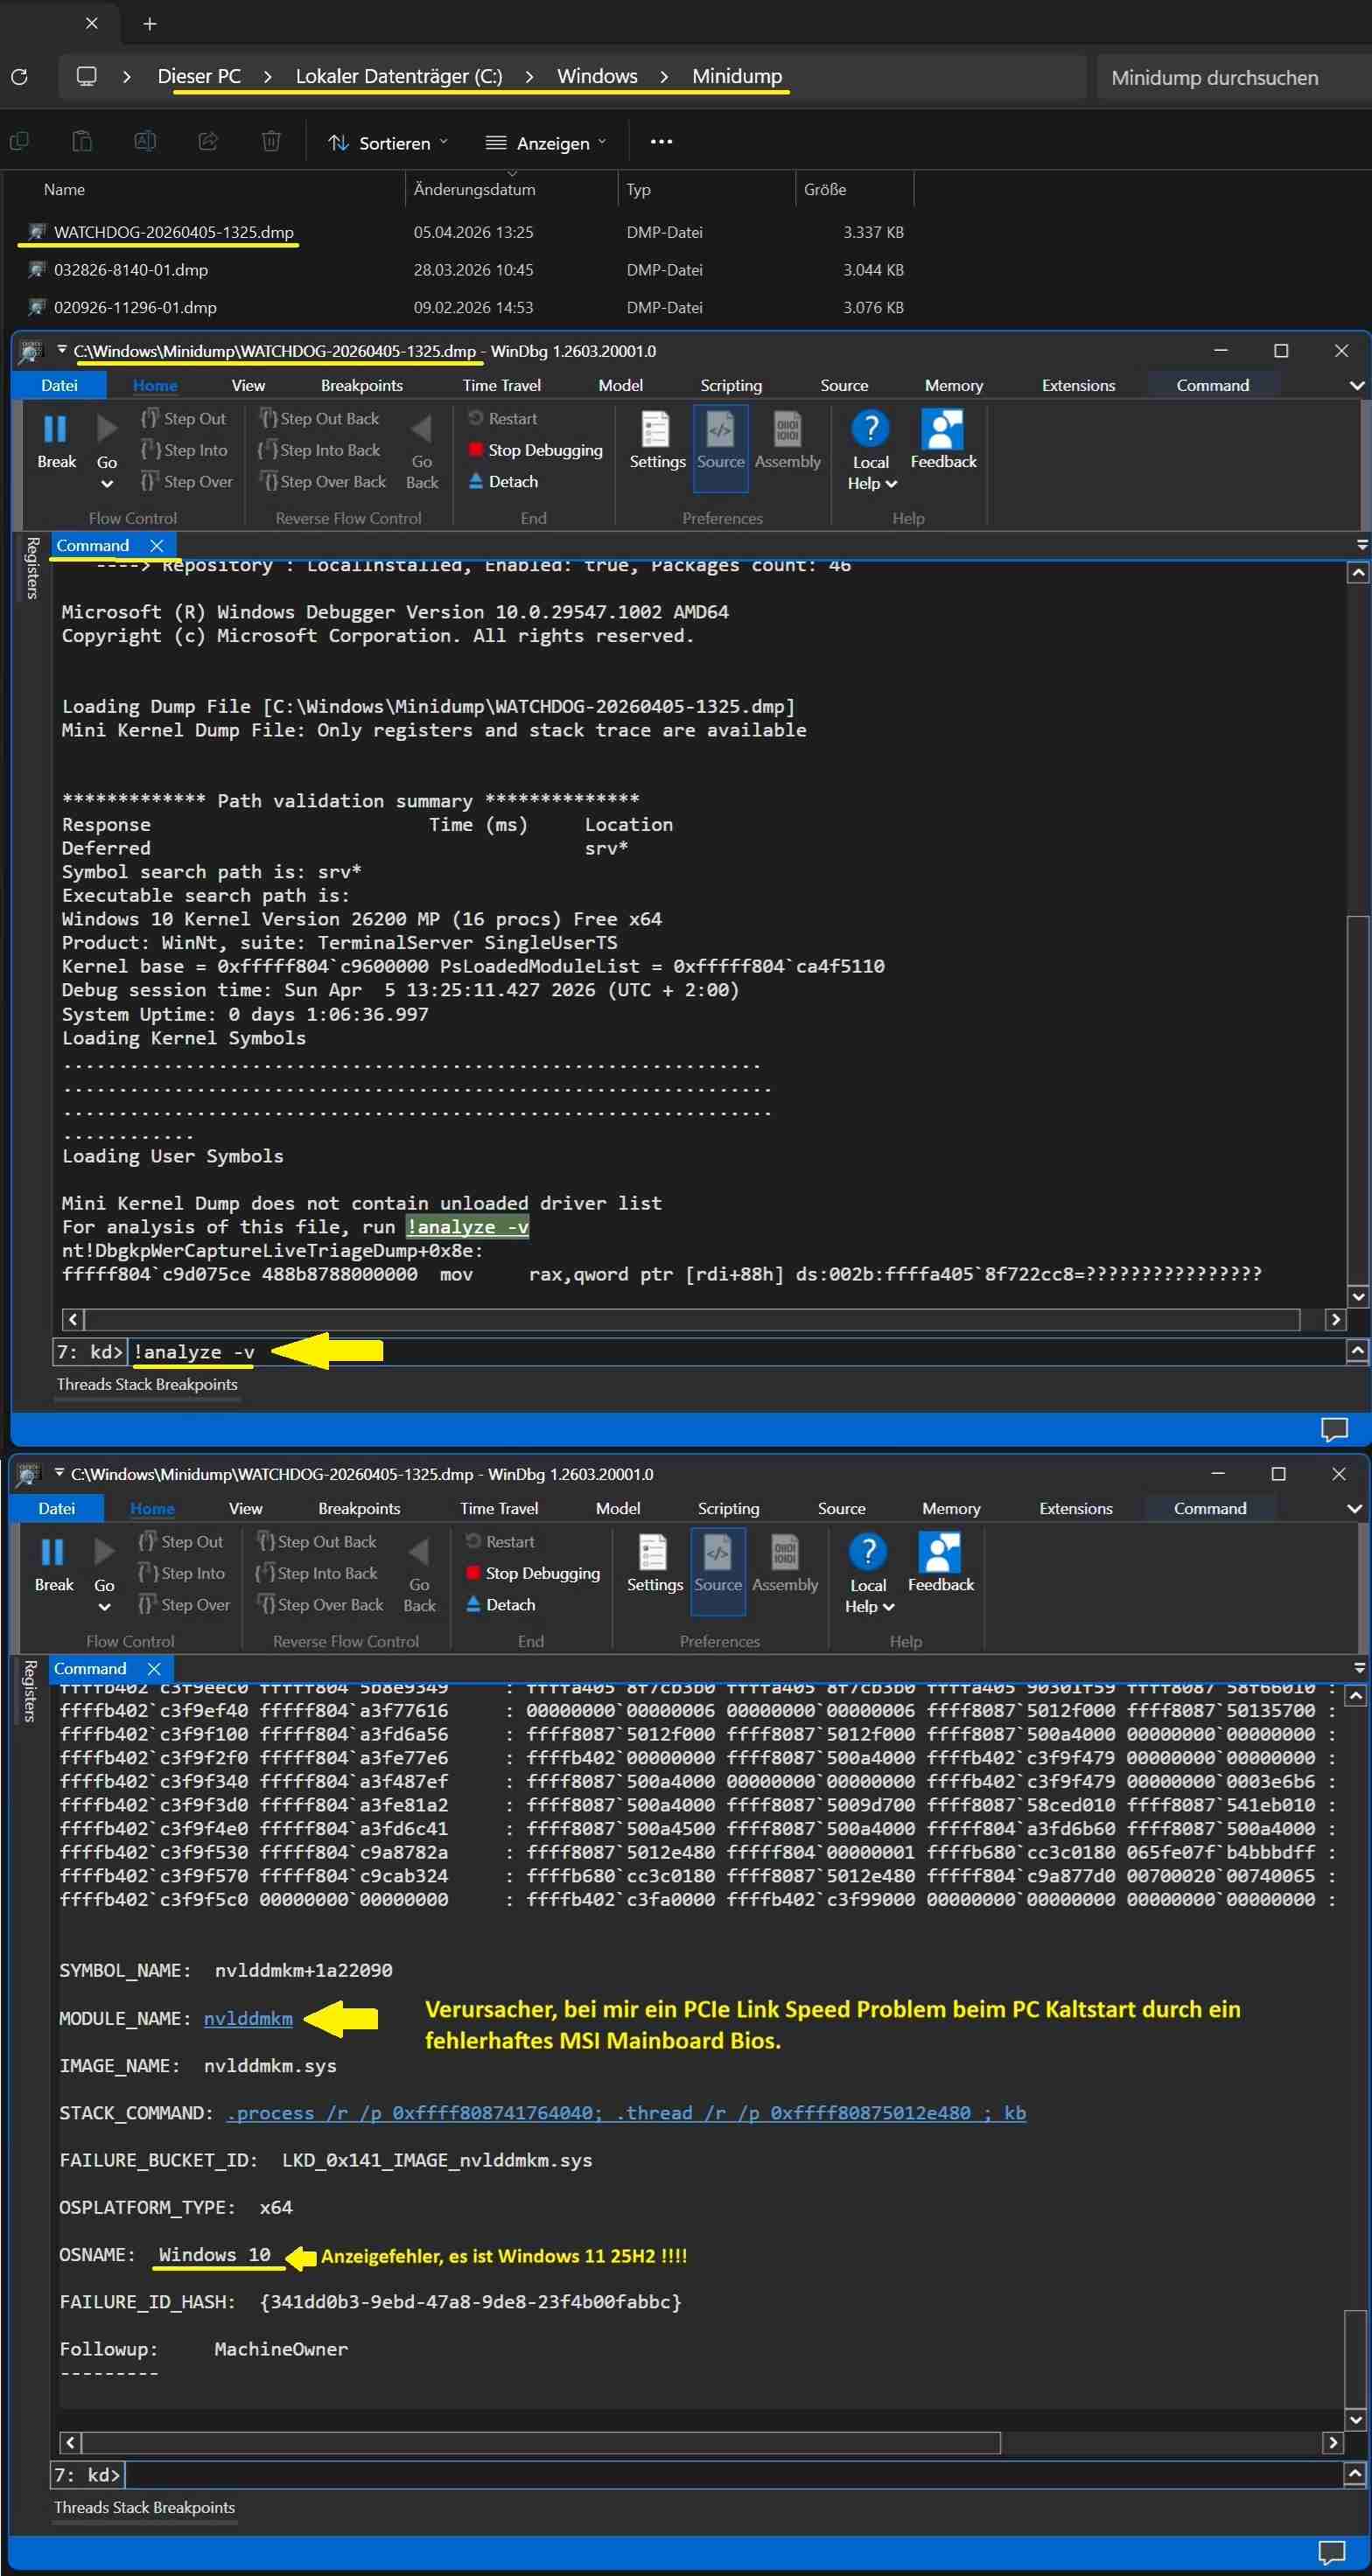Click Break icon in lower WinDbg window

click(x=53, y=1553)
